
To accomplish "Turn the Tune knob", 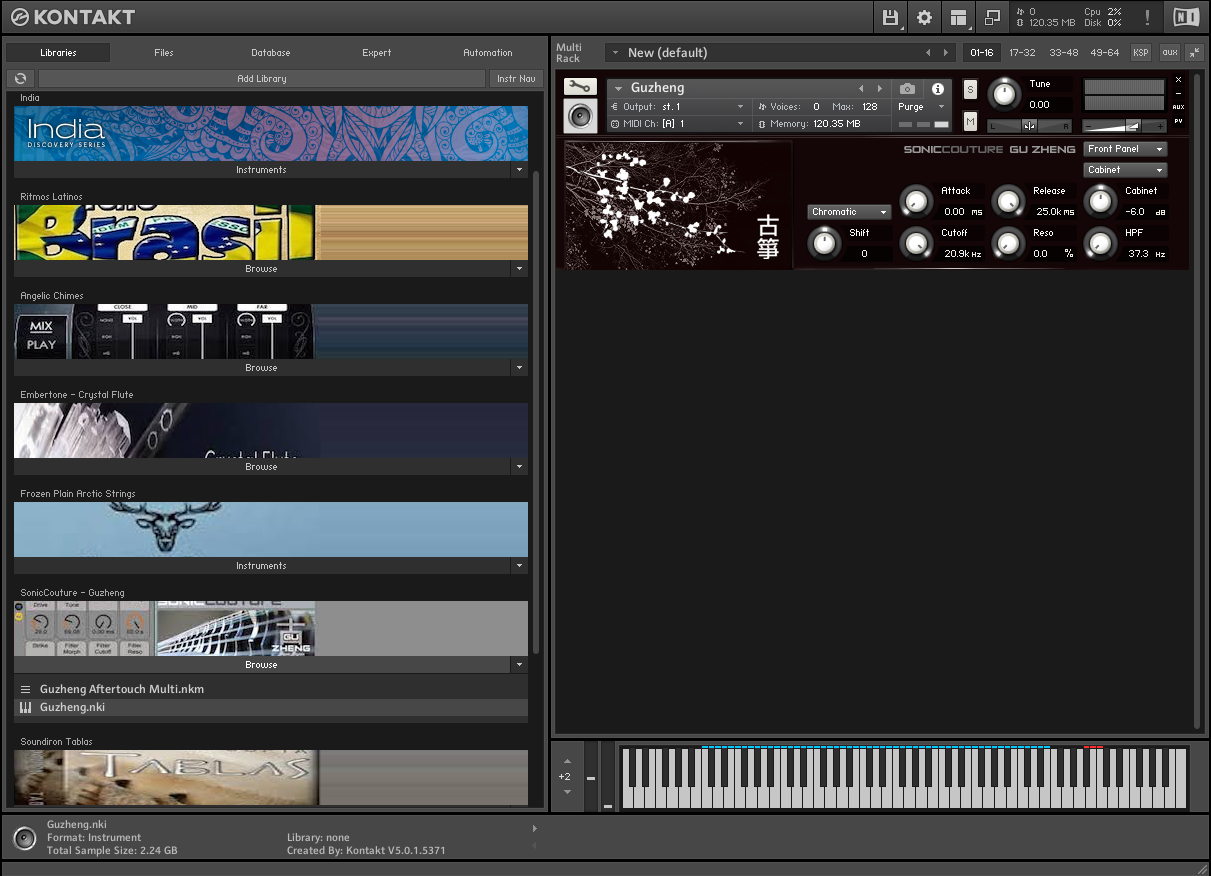I will 1003,95.
